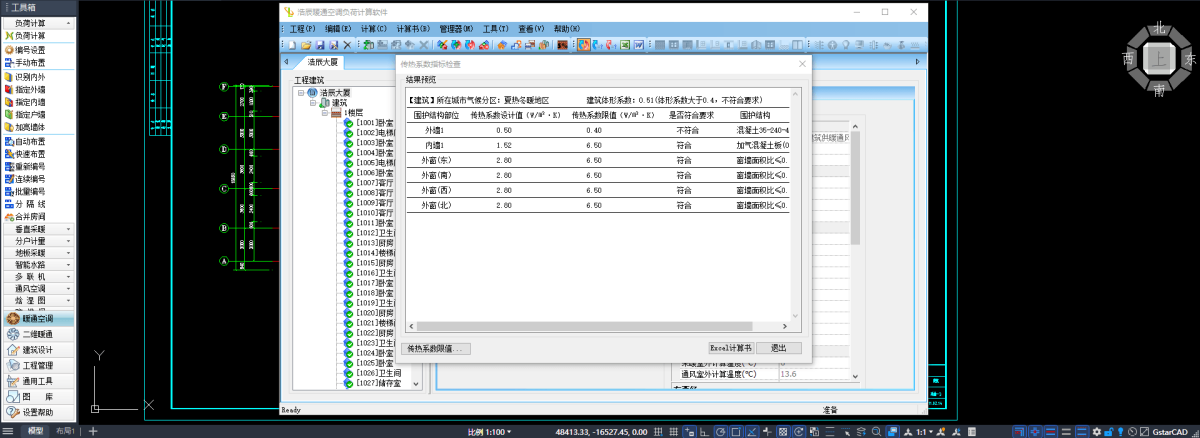
Task: Click the Excel export icon in the toolbar
Action: coord(624,44)
